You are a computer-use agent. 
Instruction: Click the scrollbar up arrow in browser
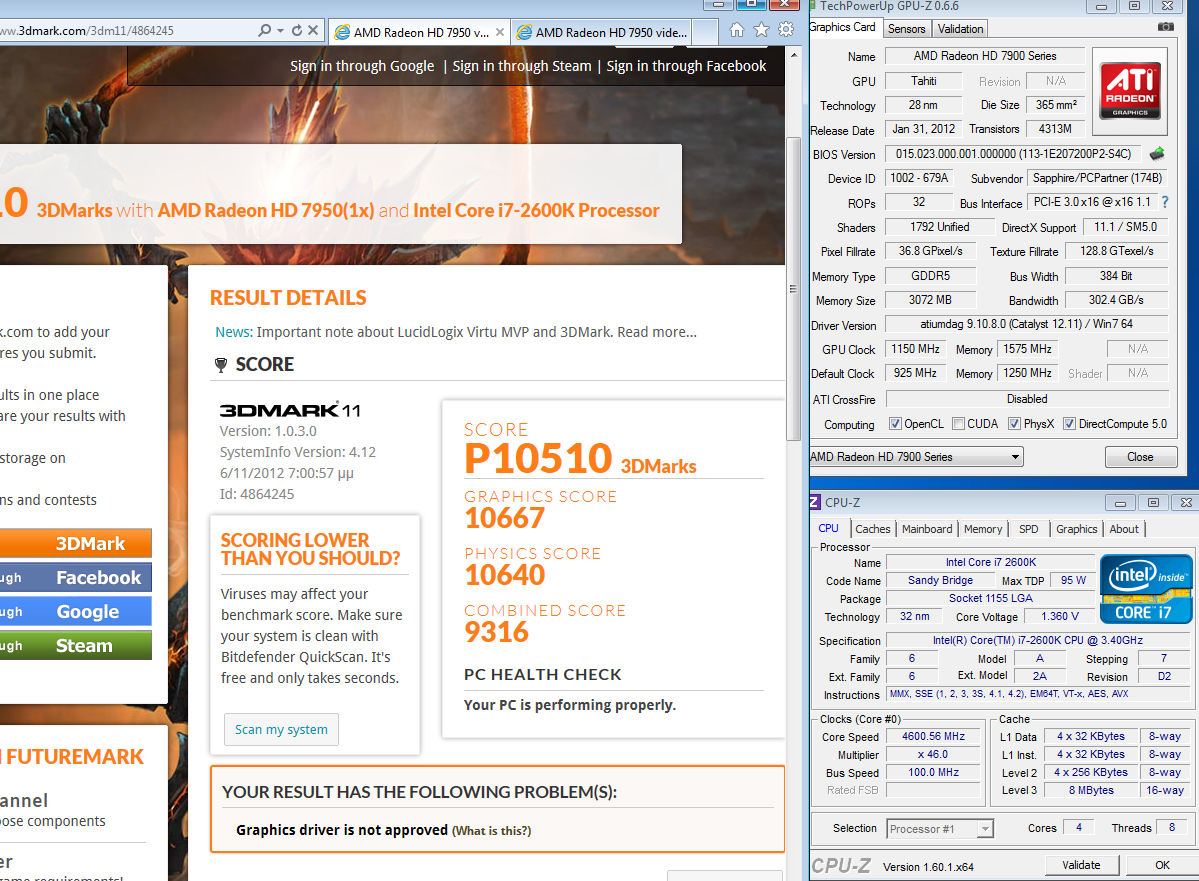click(793, 55)
